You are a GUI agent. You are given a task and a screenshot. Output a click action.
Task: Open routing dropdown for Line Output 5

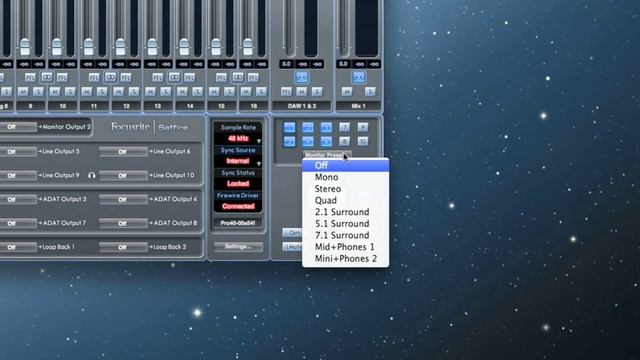18,151
